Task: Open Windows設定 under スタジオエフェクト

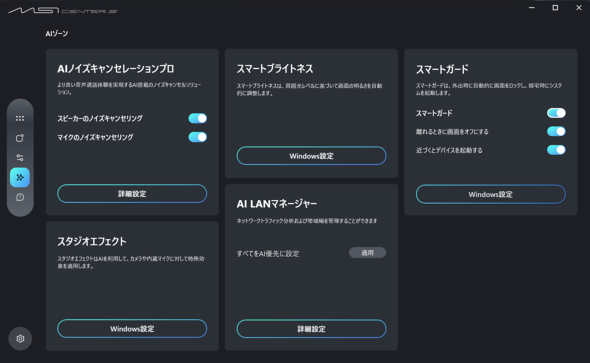Action: tap(132, 329)
